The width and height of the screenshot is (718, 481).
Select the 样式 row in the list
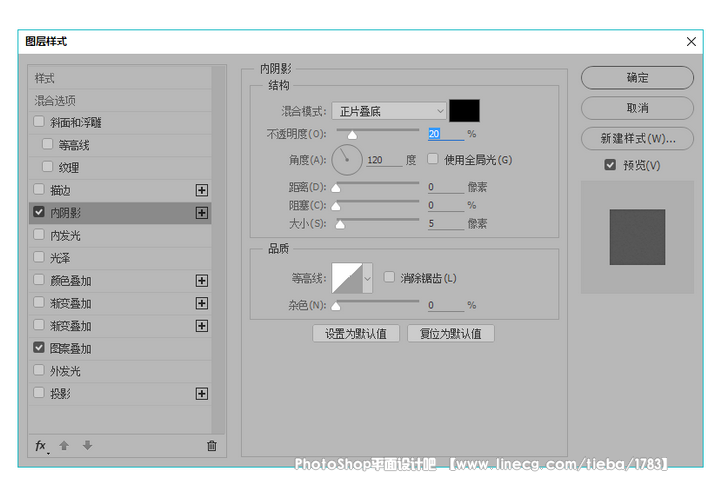pos(120,78)
